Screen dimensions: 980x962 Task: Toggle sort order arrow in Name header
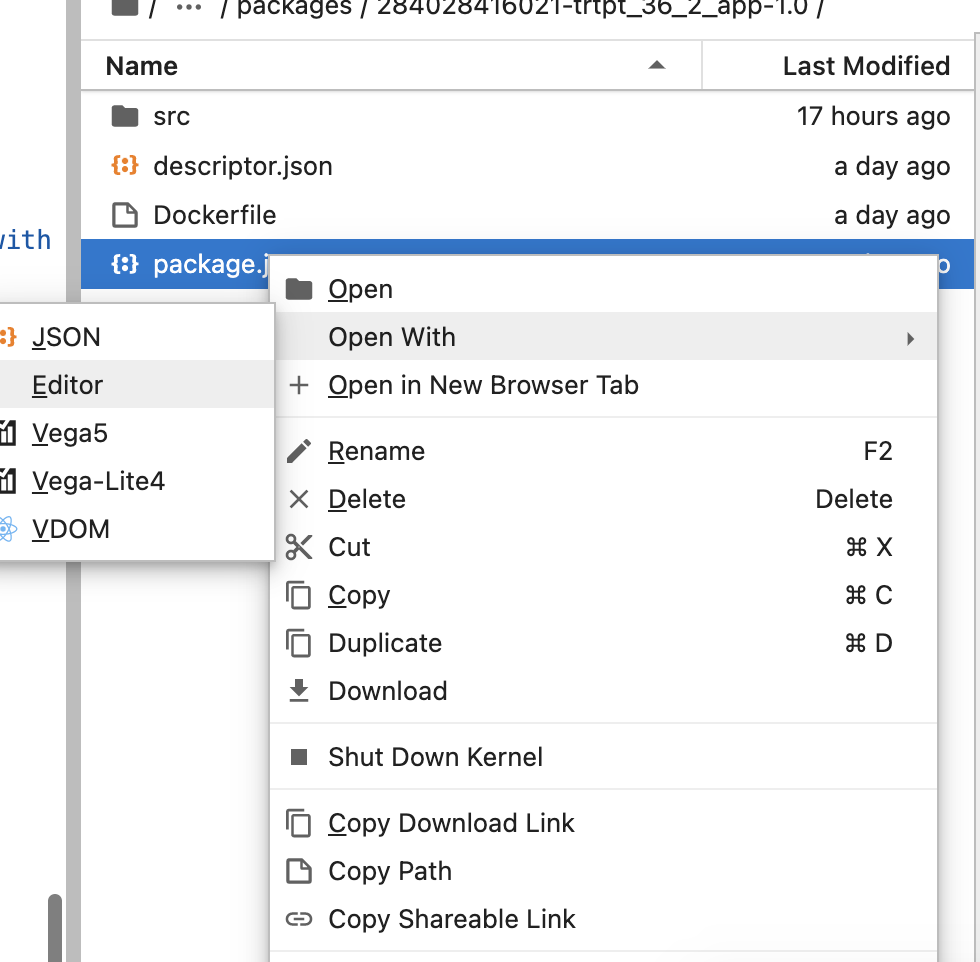point(656,65)
